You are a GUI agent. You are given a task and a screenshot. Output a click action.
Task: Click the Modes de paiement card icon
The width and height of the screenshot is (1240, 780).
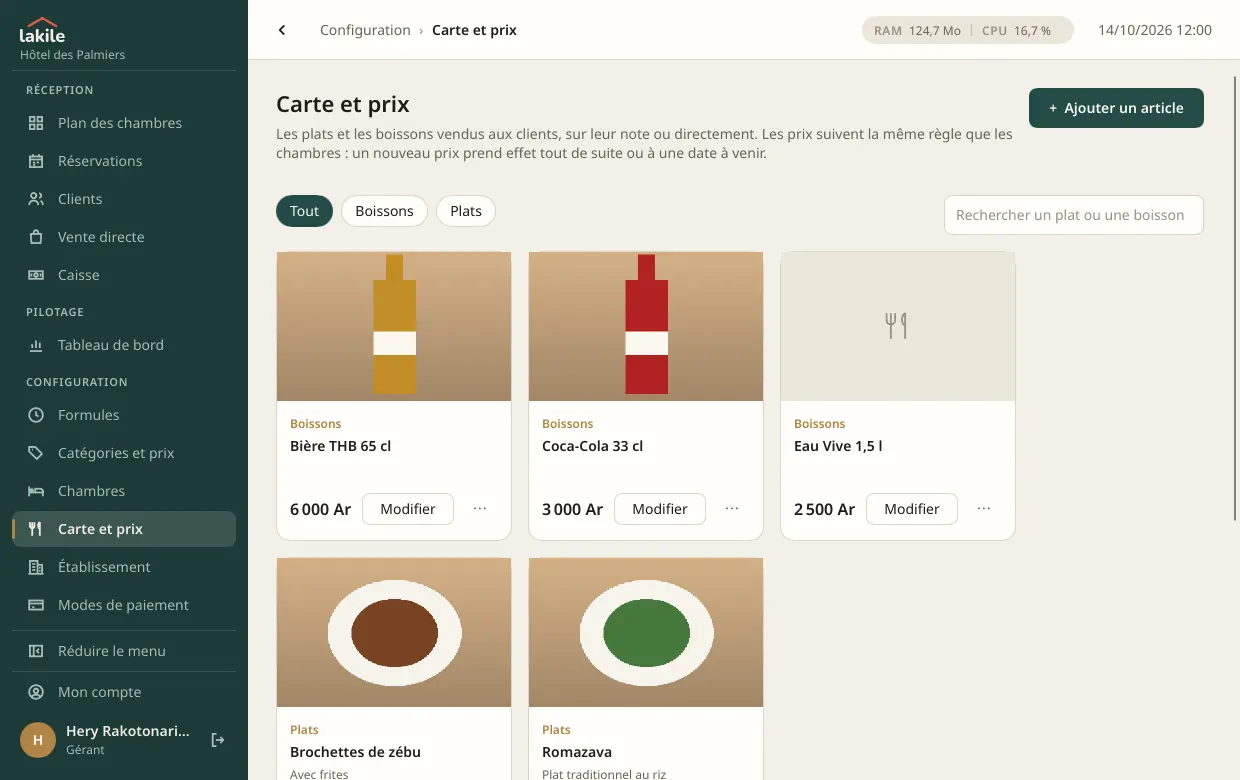(x=36, y=605)
